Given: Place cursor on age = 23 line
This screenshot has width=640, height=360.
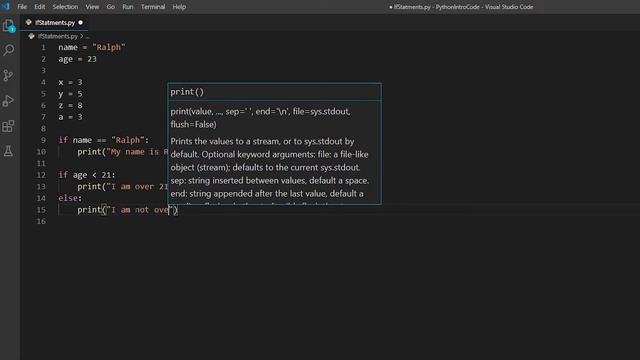Looking at the screenshot, I should tap(77, 59).
